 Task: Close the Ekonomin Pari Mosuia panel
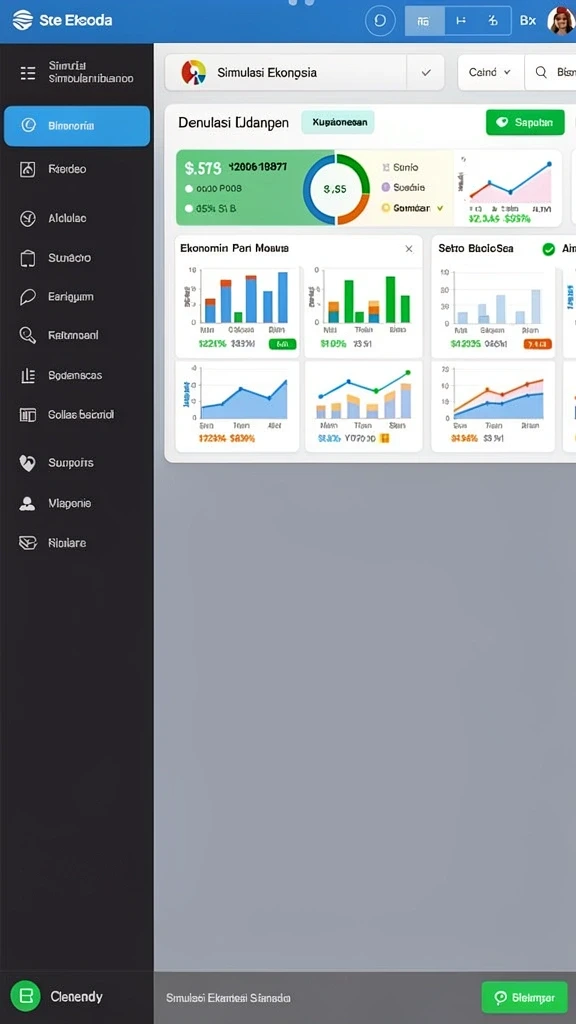coord(409,249)
